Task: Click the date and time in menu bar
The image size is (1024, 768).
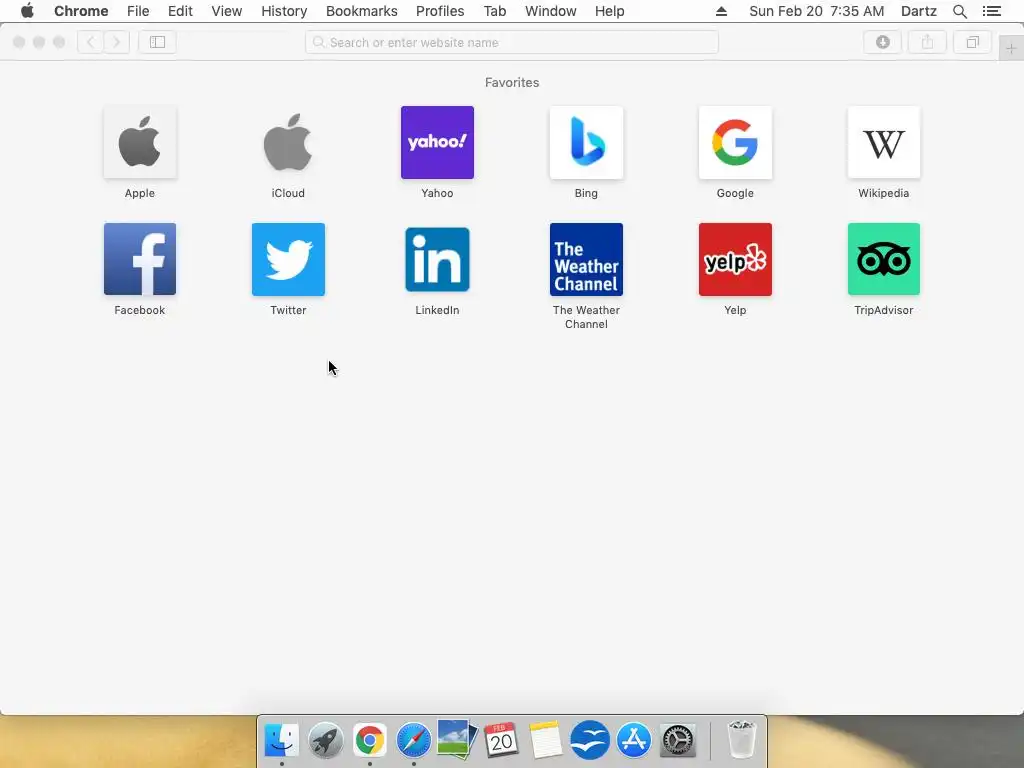Action: click(816, 11)
